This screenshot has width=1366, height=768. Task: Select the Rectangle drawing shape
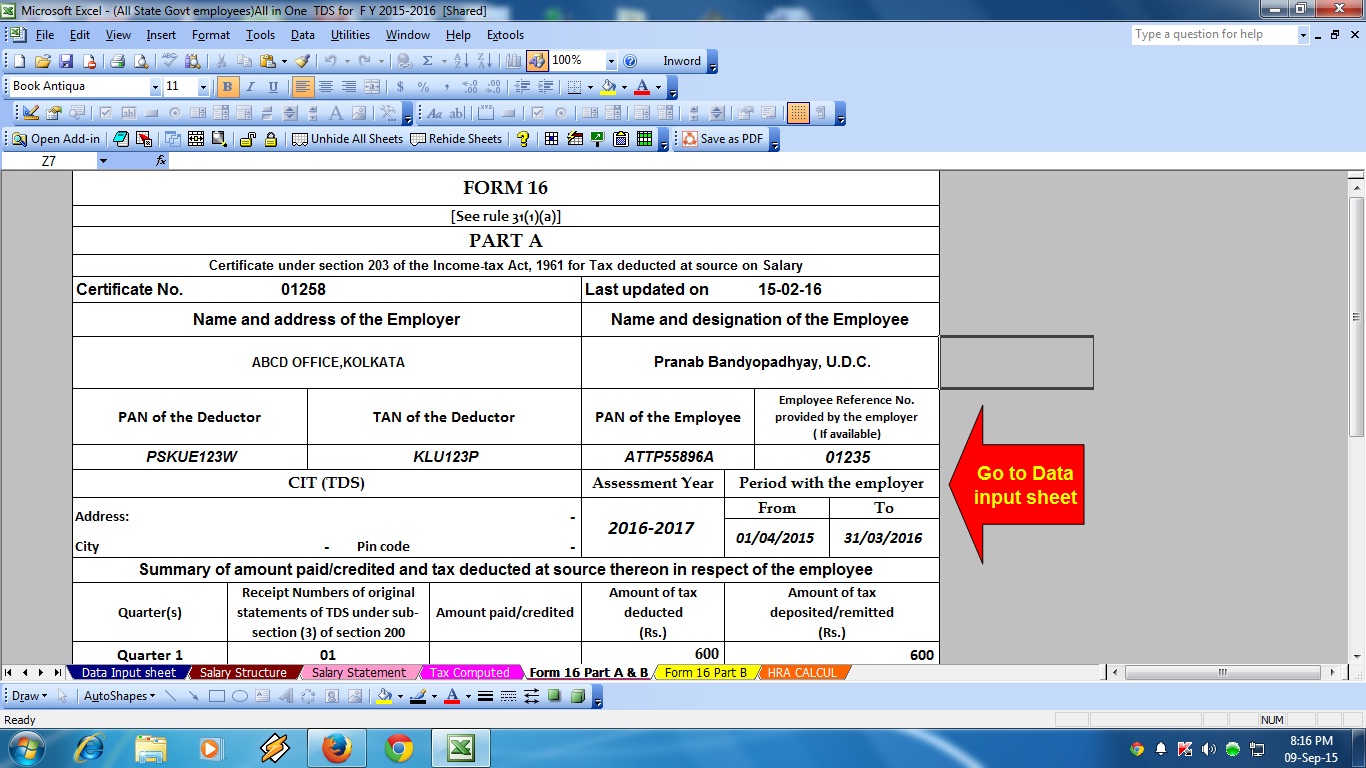pos(216,696)
